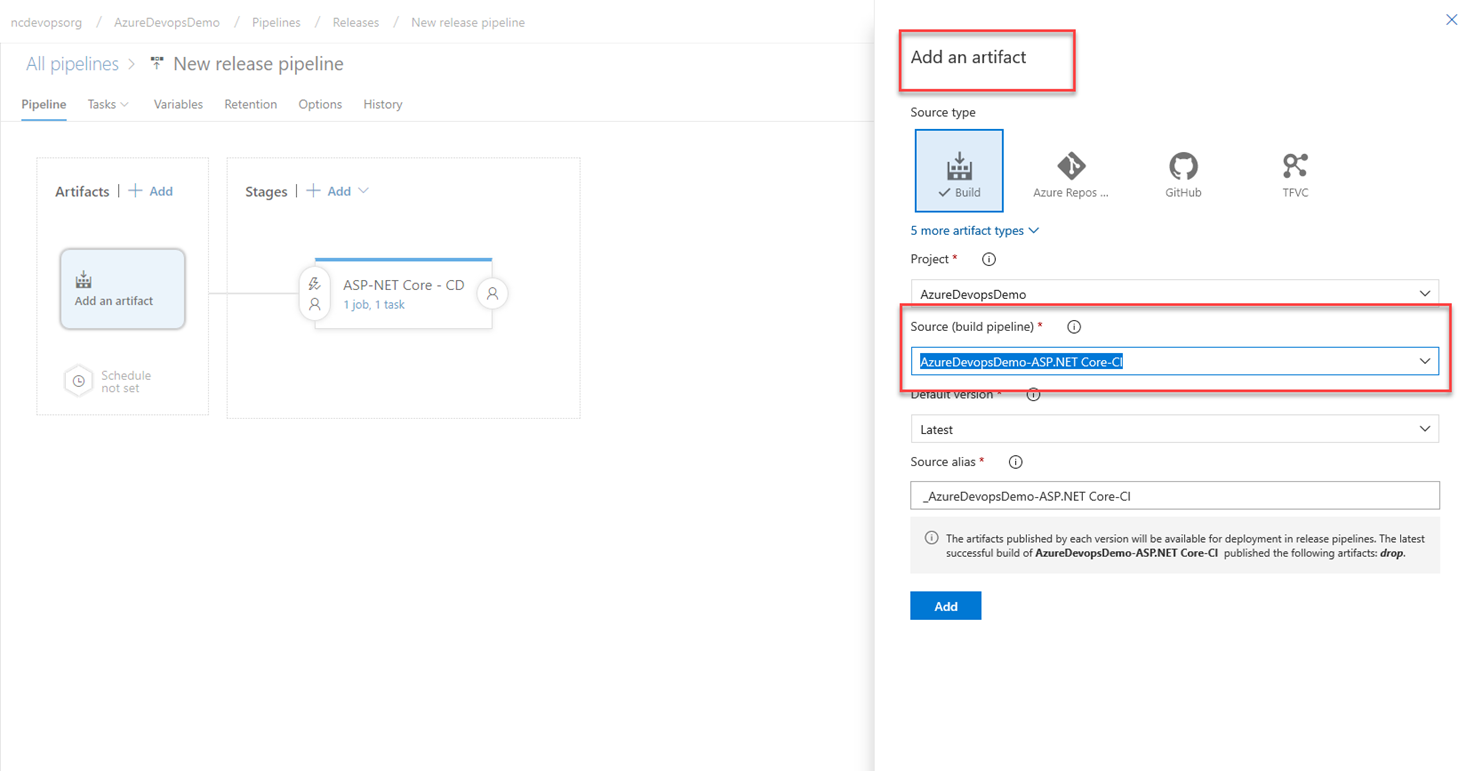Switch to the Pipeline tab

(44, 104)
